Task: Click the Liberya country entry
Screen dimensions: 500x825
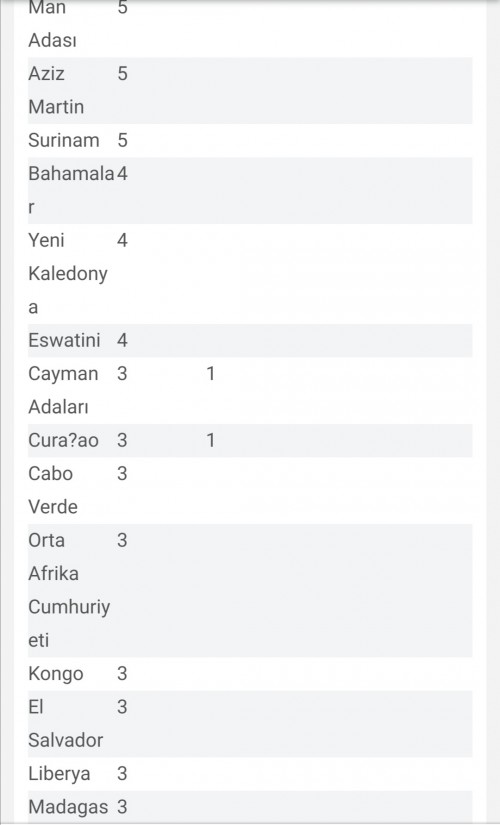Action: pos(59,774)
